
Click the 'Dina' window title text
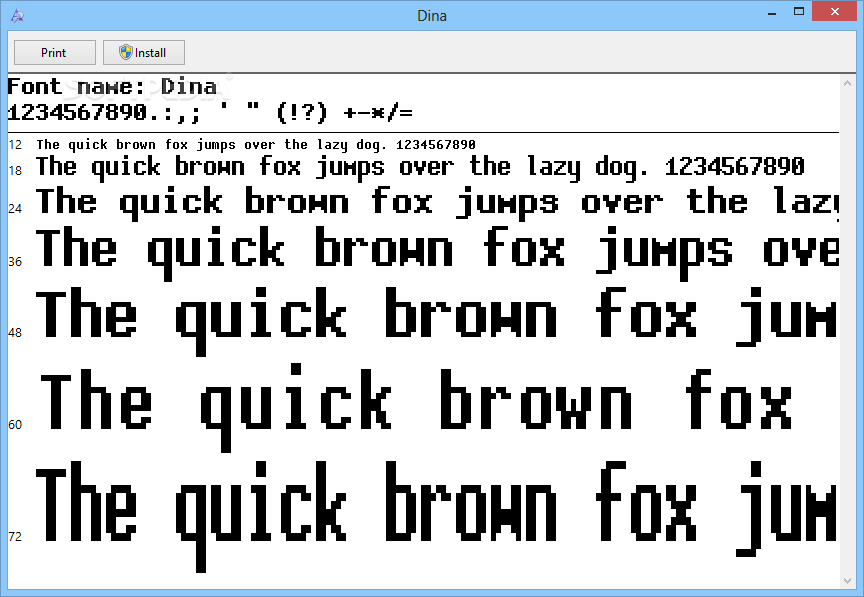tap(431, 15)
